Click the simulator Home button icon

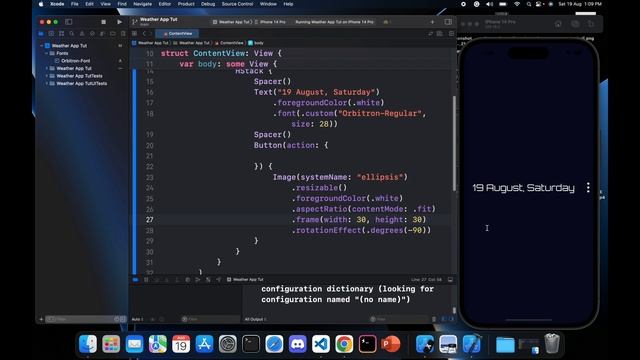coord(558,24)
